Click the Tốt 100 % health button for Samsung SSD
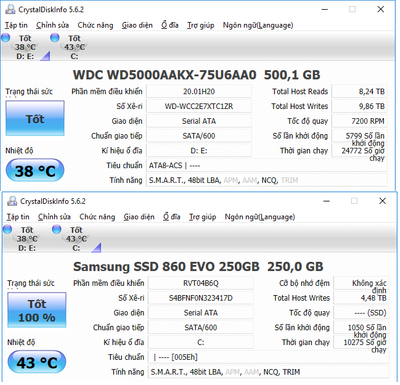 pos(37,310)
